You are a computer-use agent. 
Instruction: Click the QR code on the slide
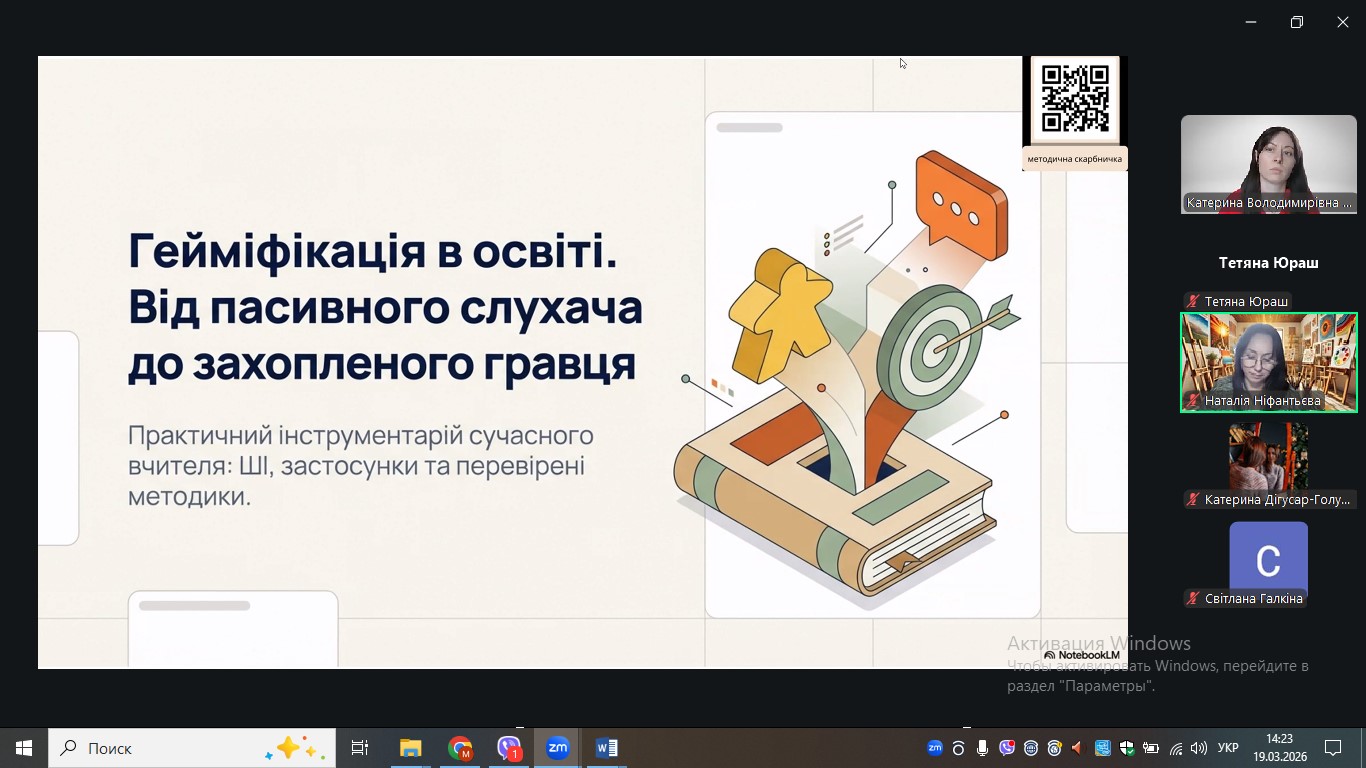(1075, 99)
